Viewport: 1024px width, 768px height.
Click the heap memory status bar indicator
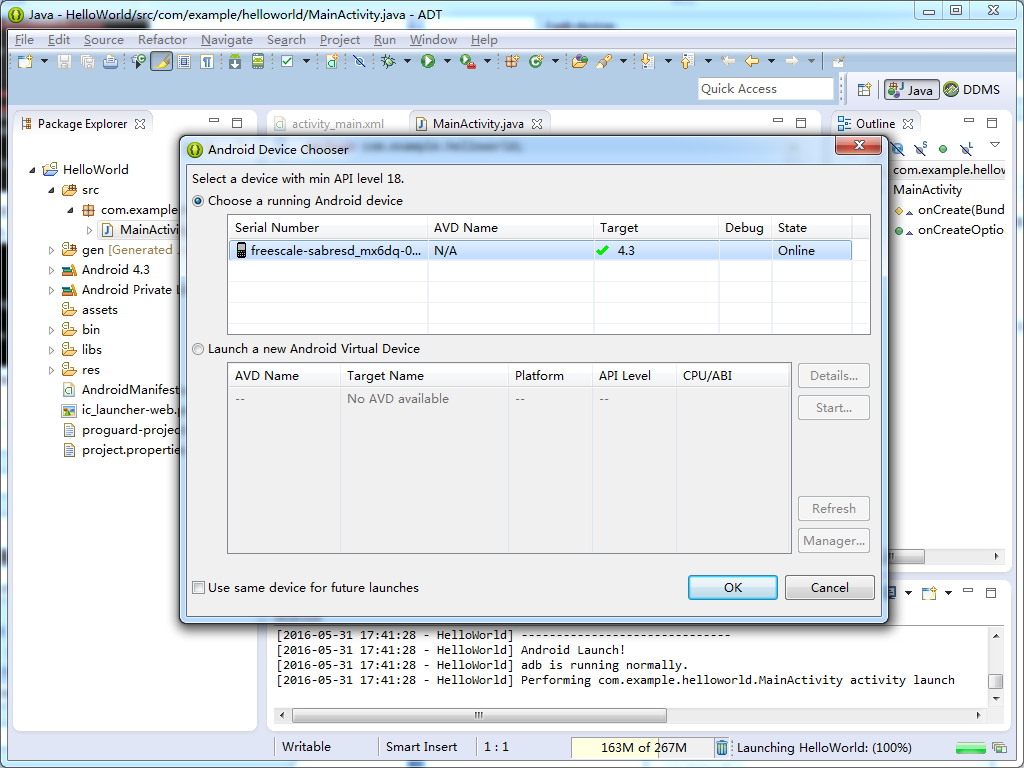pyautogui.click(x=643, y=747)
